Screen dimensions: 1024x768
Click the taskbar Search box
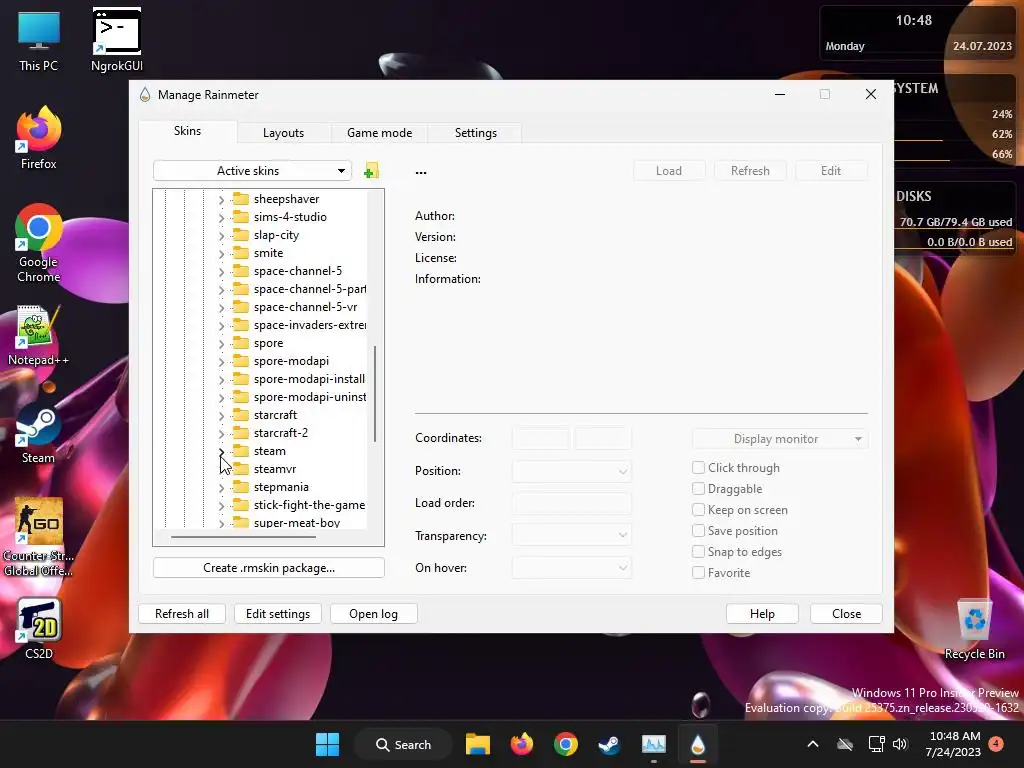click(403, 744)
